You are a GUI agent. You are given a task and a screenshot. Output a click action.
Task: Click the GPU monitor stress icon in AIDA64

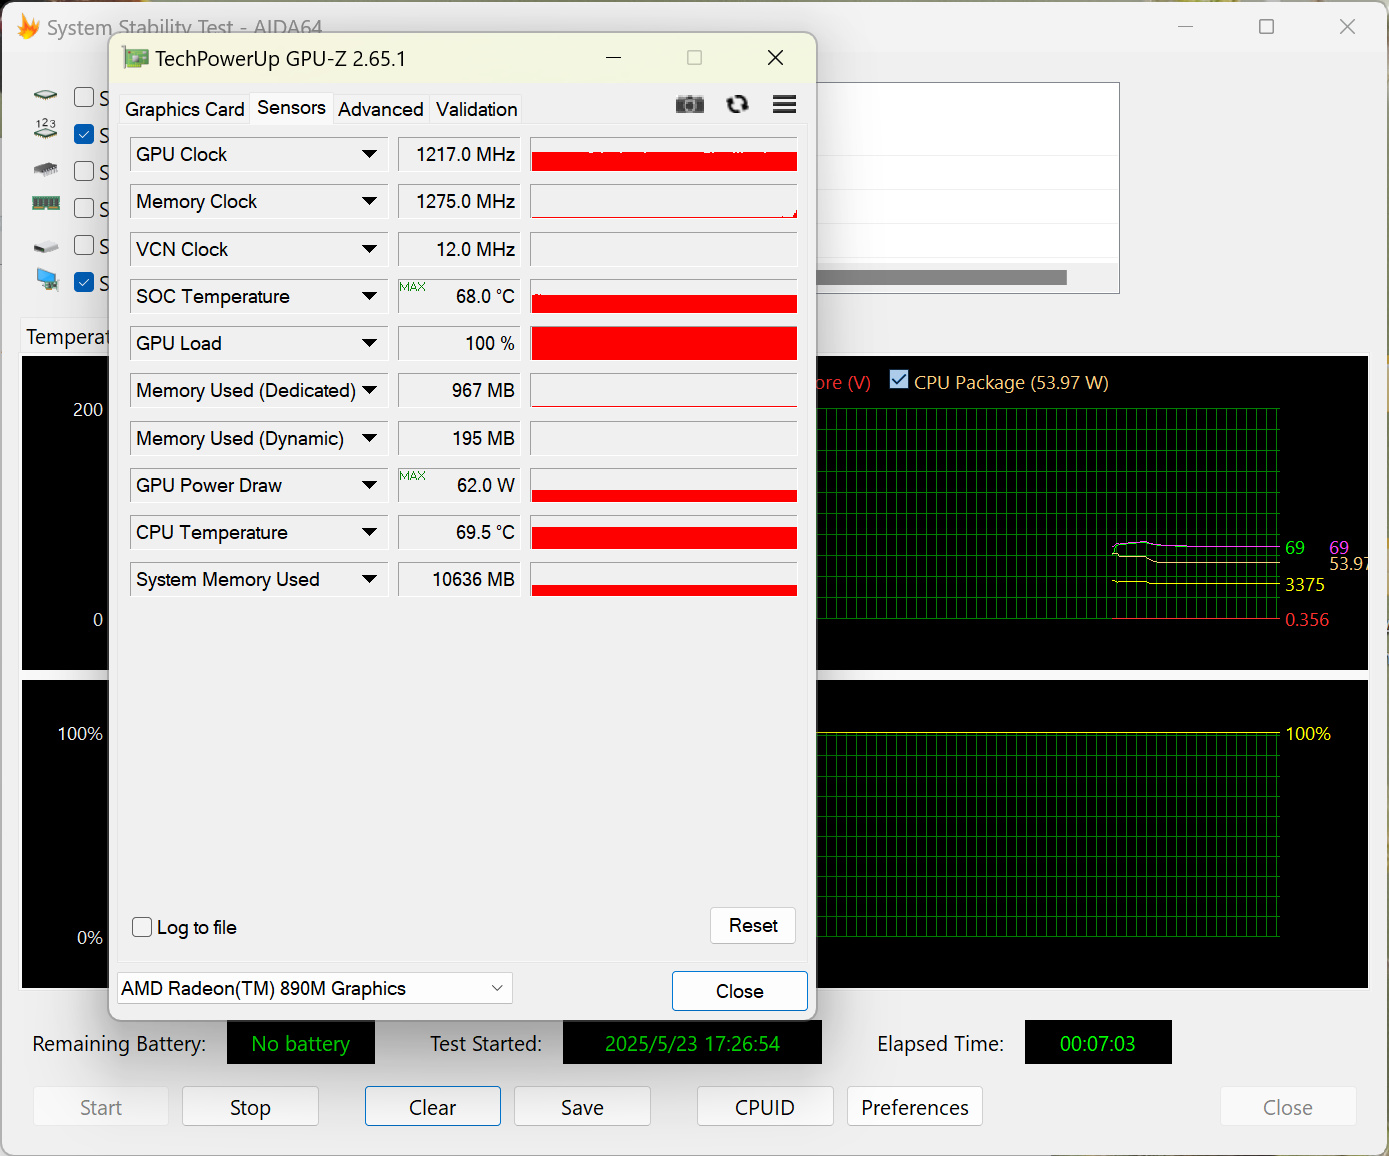(47, 280)
